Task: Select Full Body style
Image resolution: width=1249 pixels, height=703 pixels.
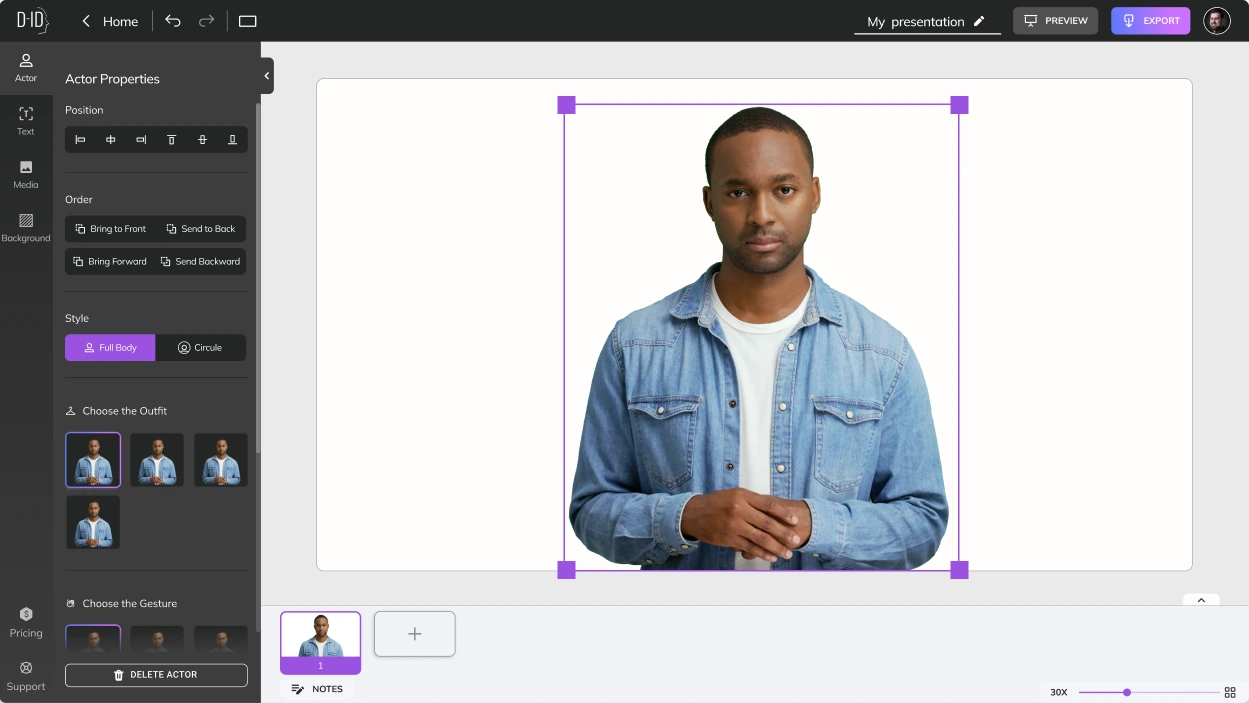Action: pyautogui.click(x=110, y=348)
